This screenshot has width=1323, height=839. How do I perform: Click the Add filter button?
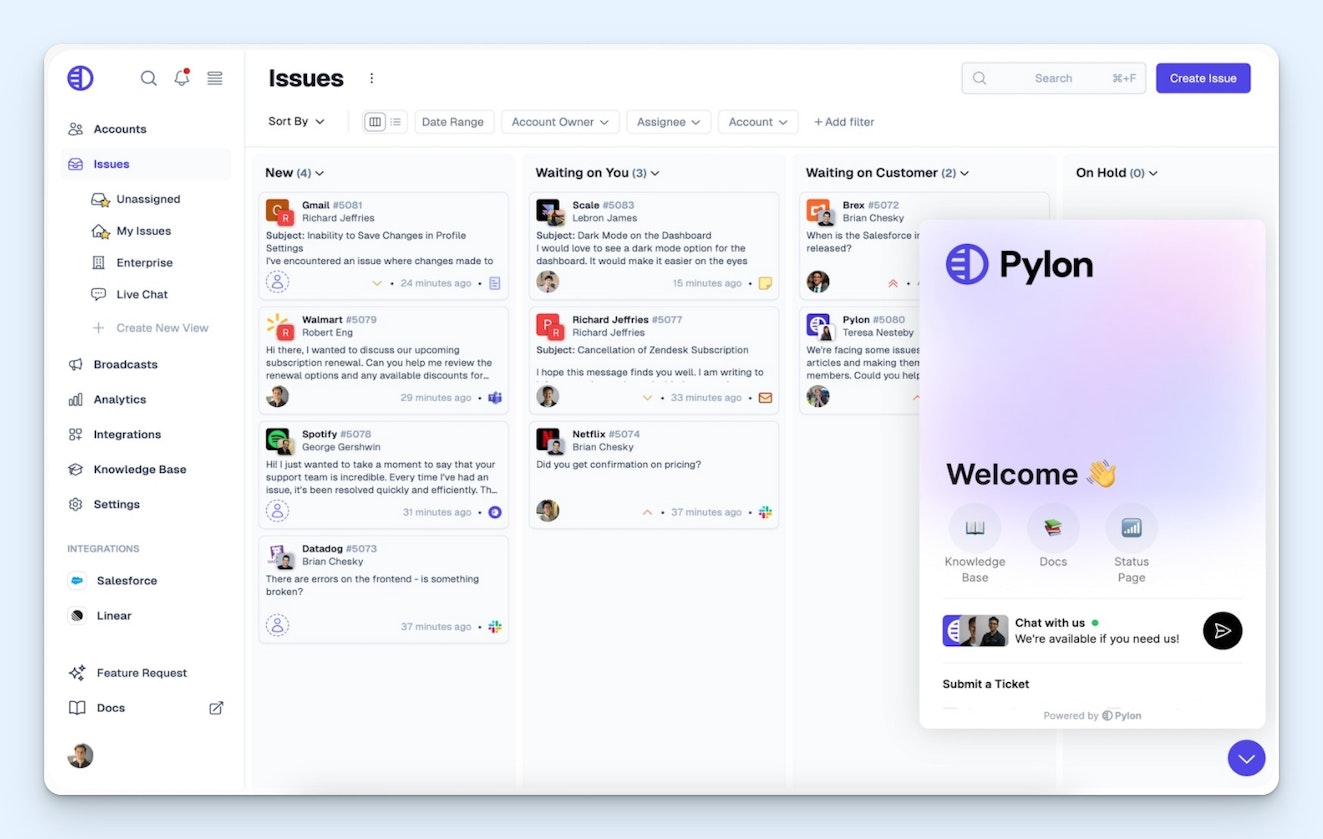click(x=844, y=122)
